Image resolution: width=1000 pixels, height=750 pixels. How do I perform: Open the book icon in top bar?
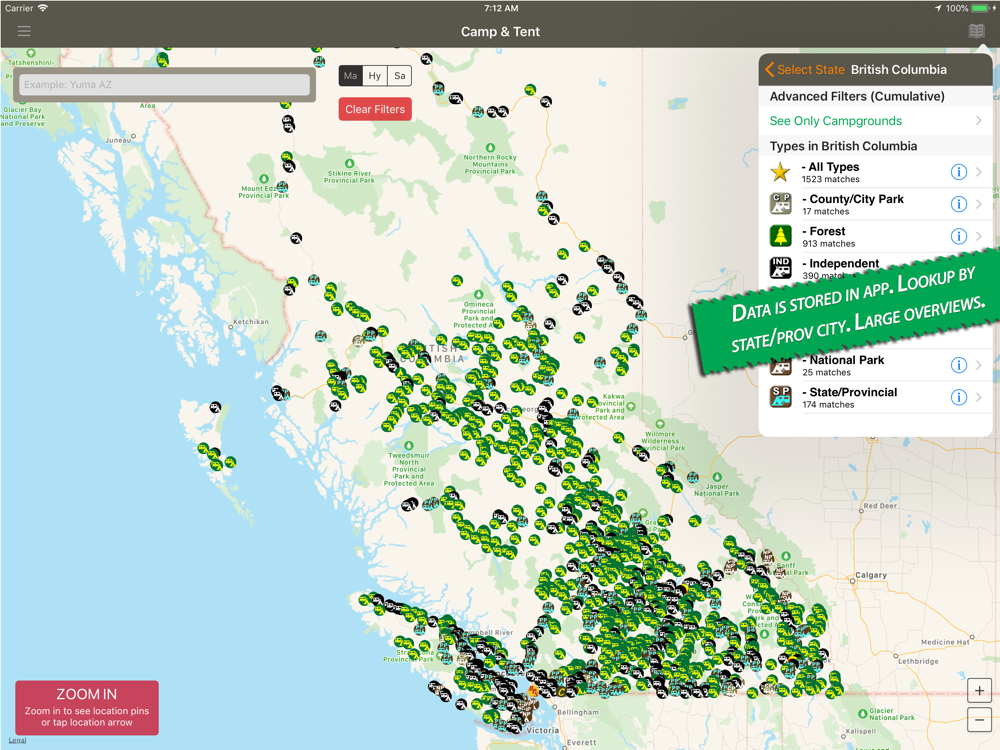pos(976,31)
